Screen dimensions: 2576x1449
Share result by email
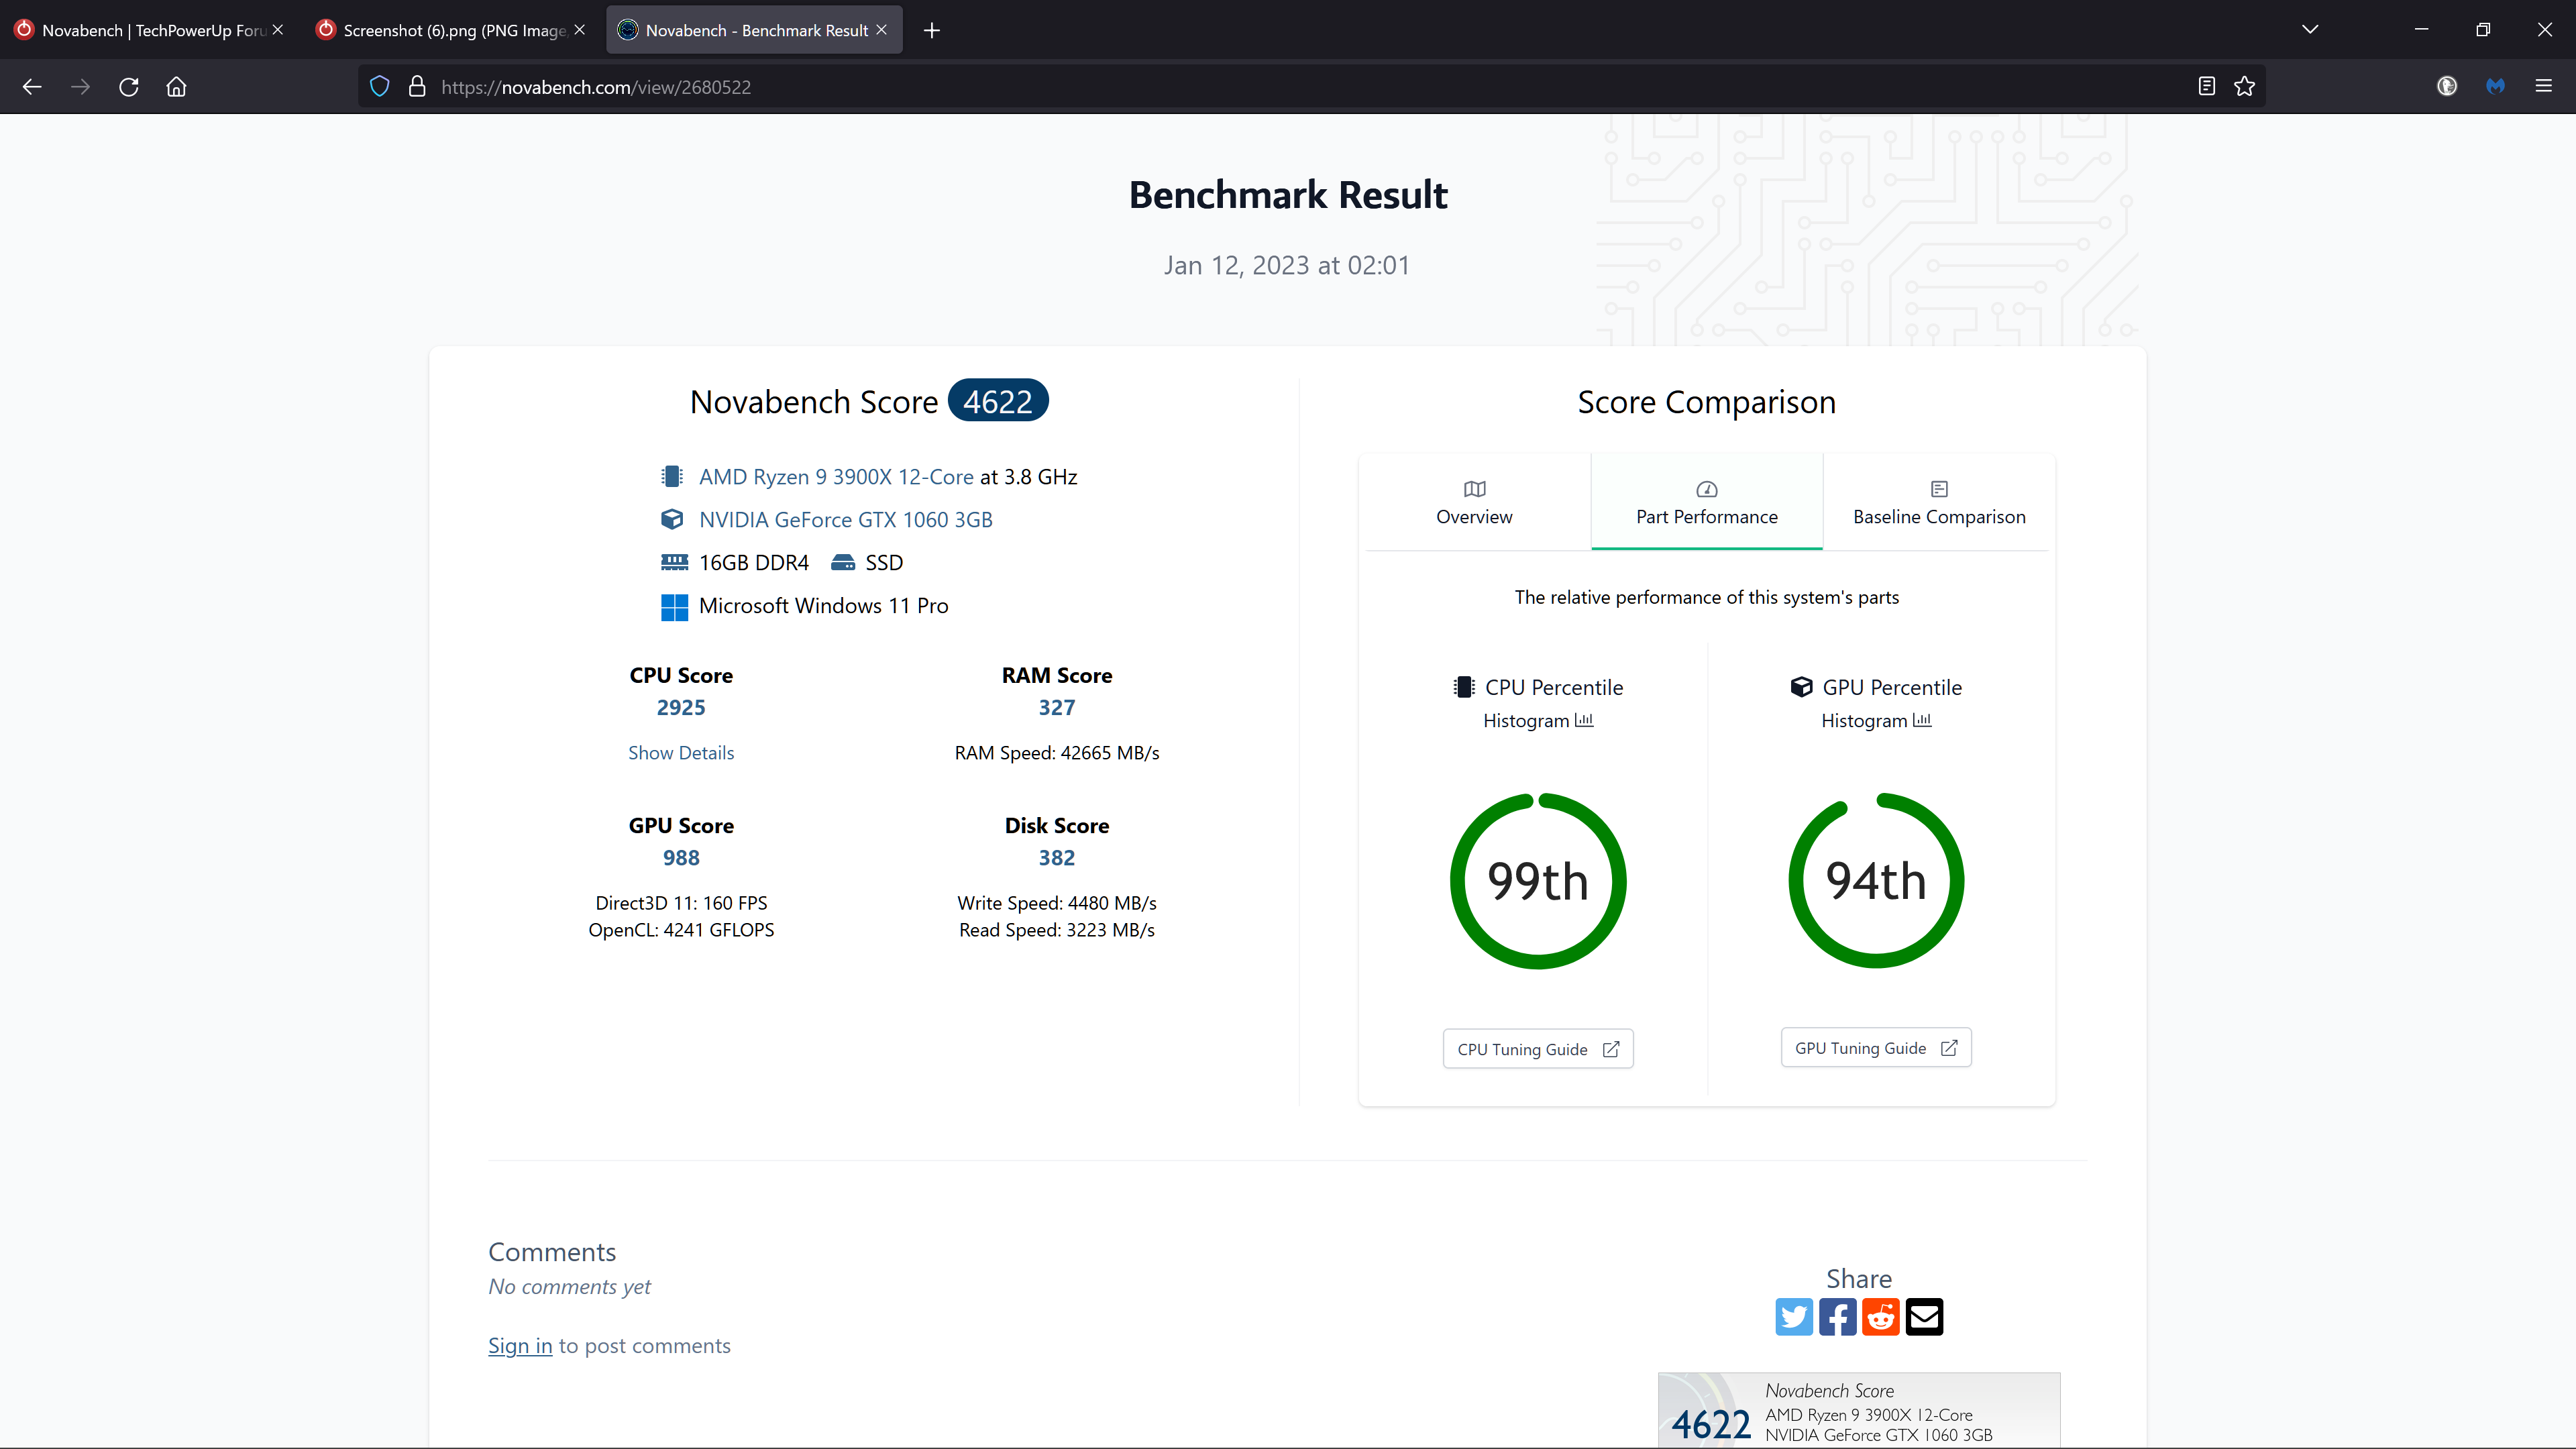point(1925,1317)
